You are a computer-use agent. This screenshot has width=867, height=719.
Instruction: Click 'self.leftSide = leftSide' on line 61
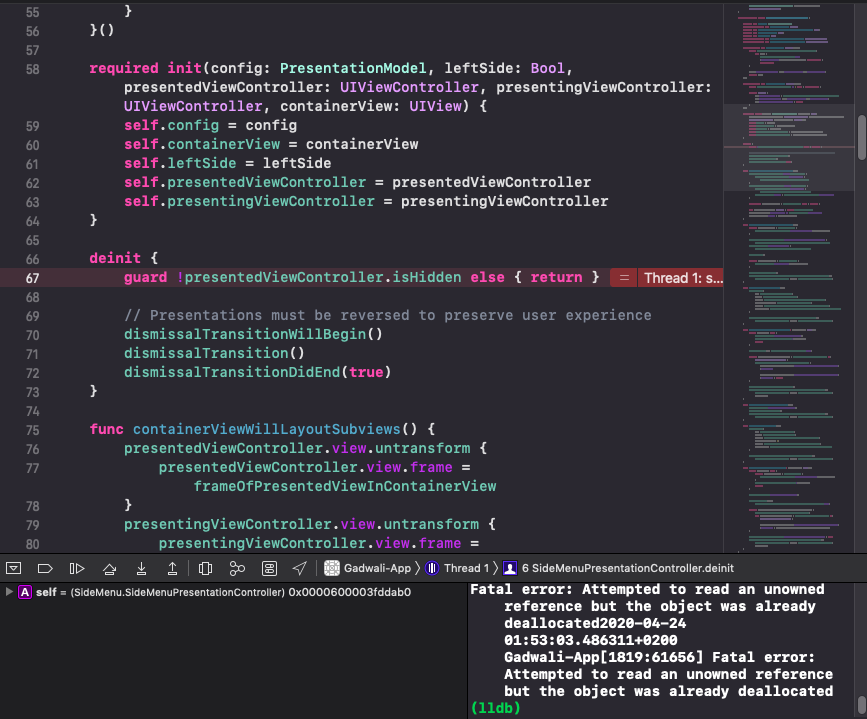[227, 163]
